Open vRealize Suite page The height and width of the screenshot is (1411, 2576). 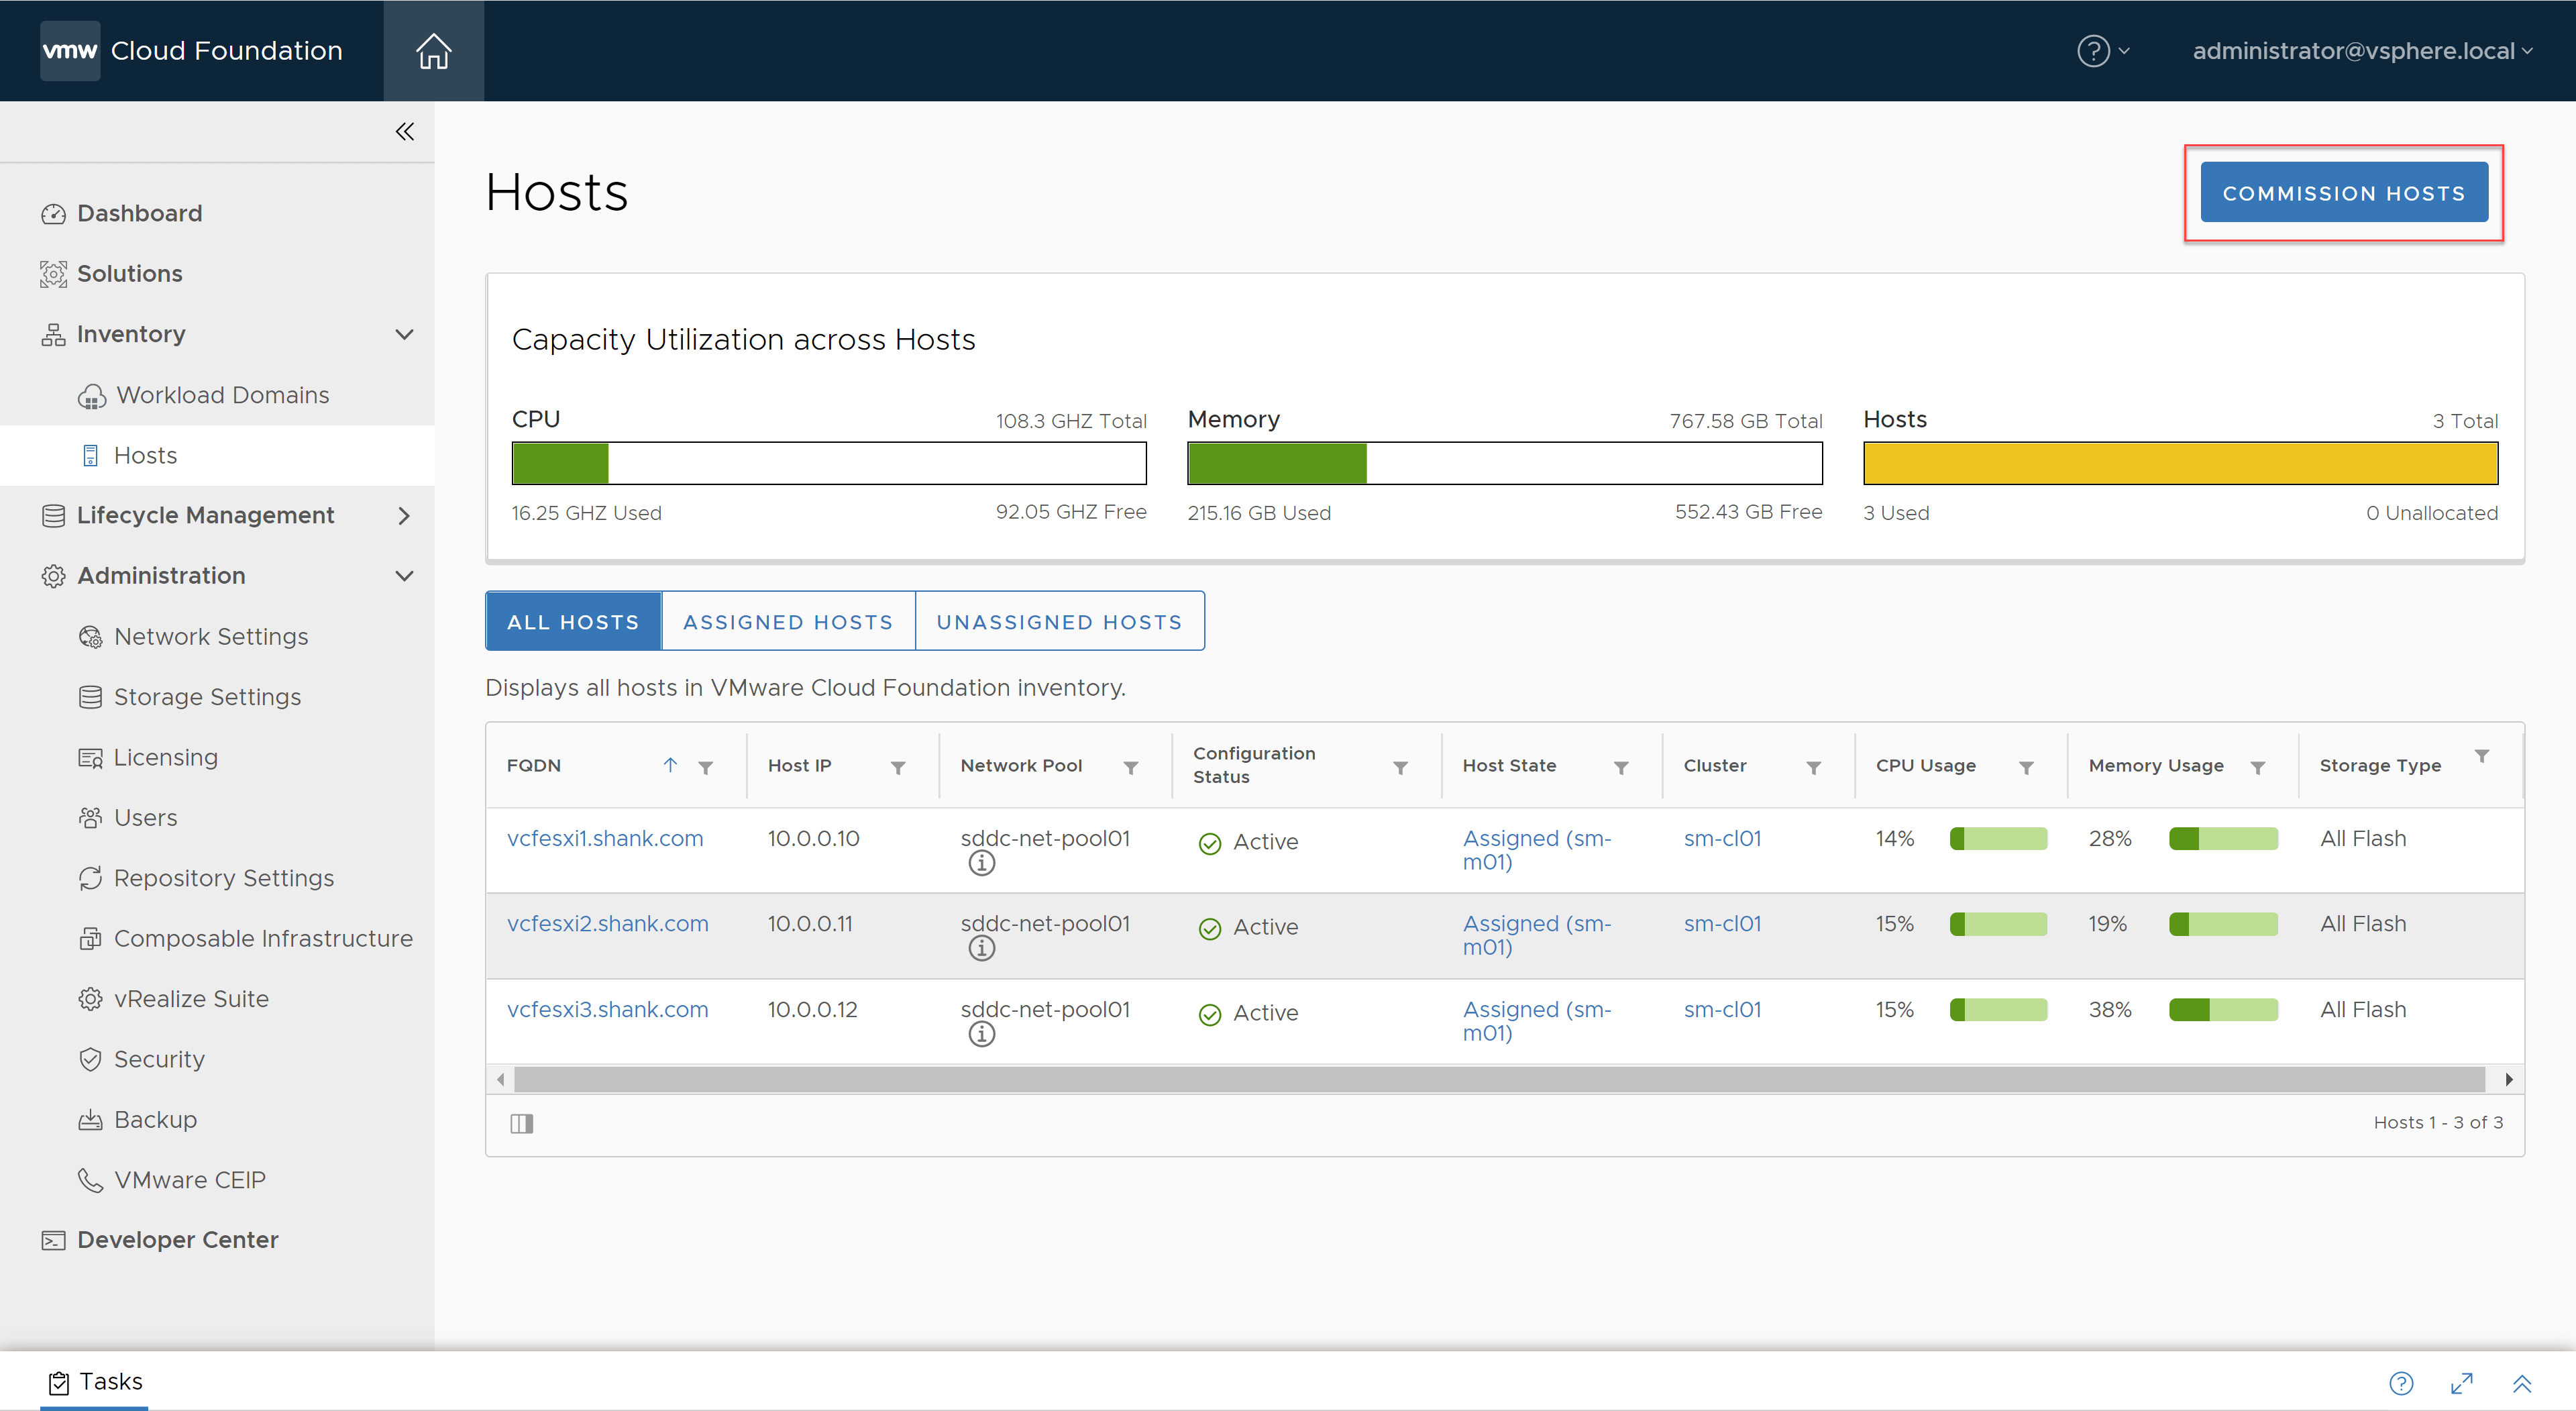click(191, 998)
